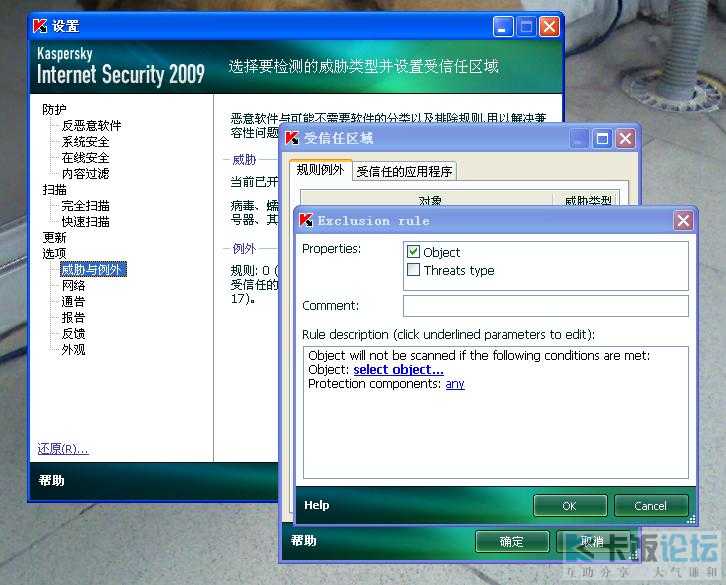726x585 pixels.
Task: Open Help in Exclusion rule dialog
Action: click(x=317, y=505)
